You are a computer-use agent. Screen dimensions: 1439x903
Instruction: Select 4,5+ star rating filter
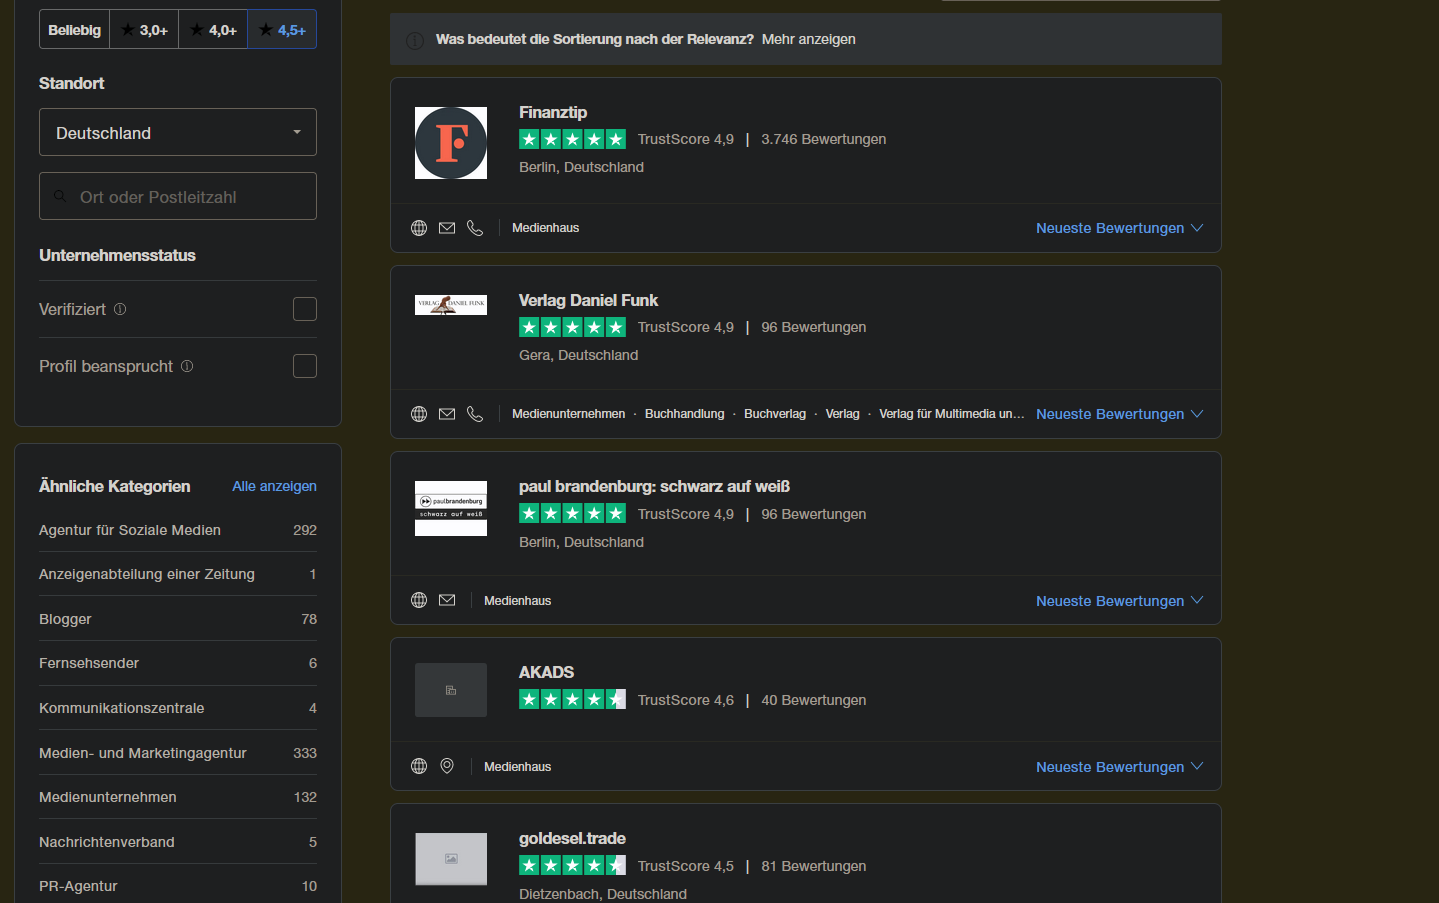click(282, 30)
